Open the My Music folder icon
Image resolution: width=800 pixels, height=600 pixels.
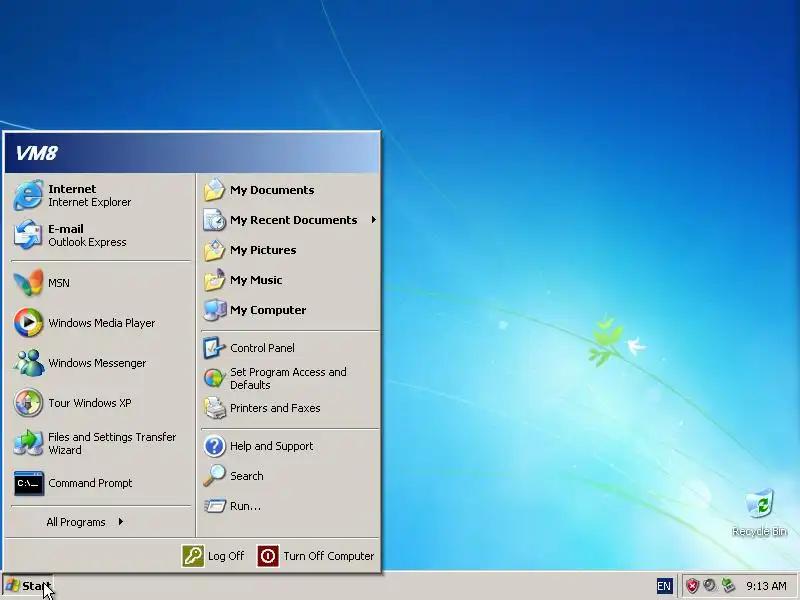214,280
